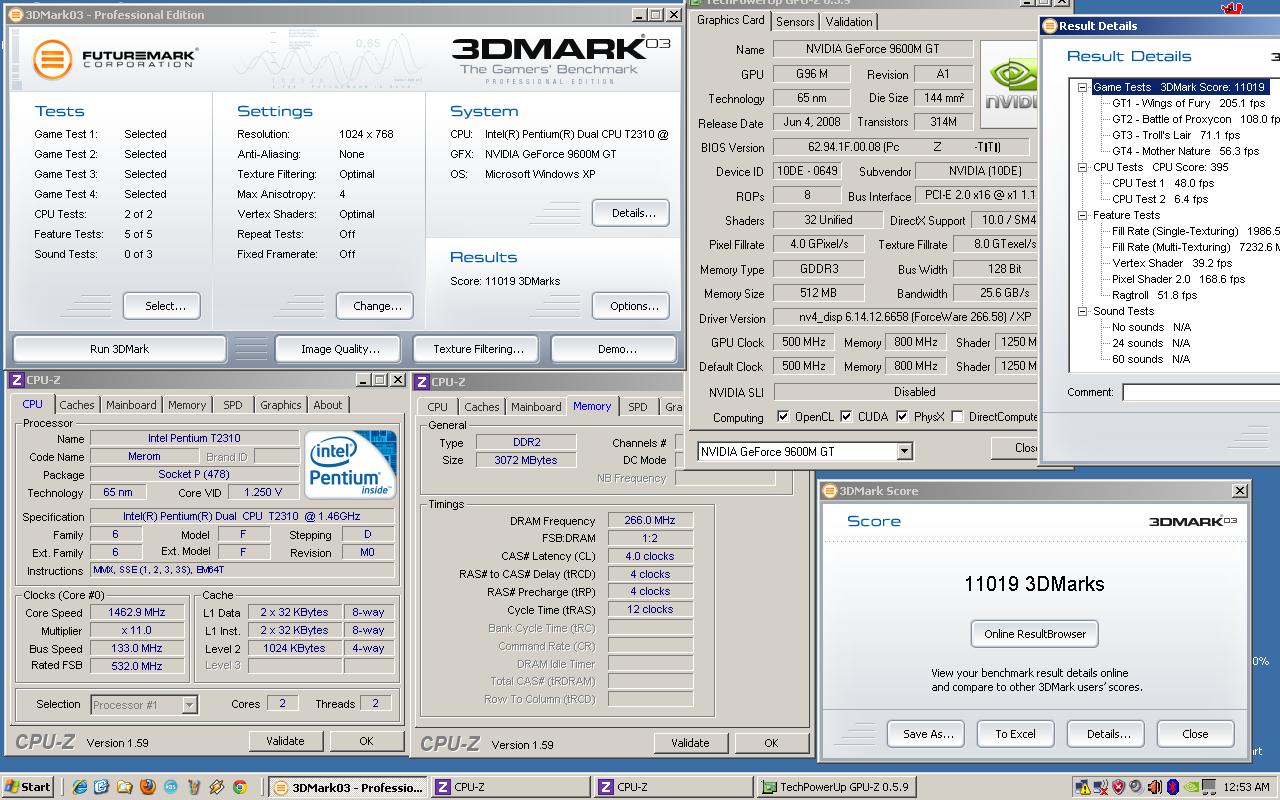Toggle the OpenCL checkbox in GPU-Z

tap(783, 417)
